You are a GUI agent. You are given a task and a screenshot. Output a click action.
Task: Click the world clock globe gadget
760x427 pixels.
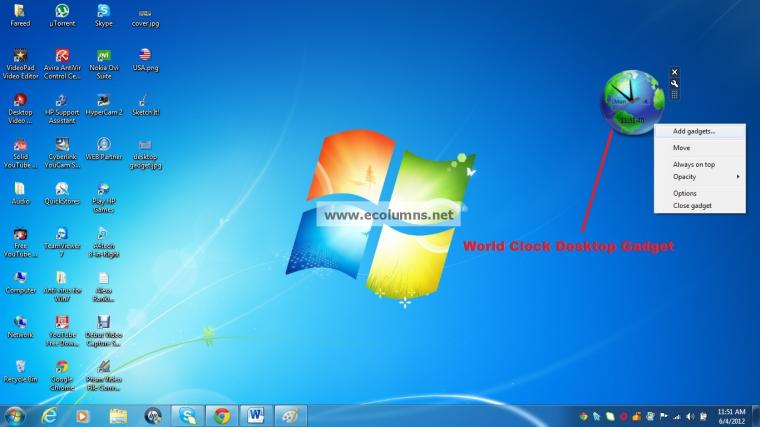pos(633,102)
